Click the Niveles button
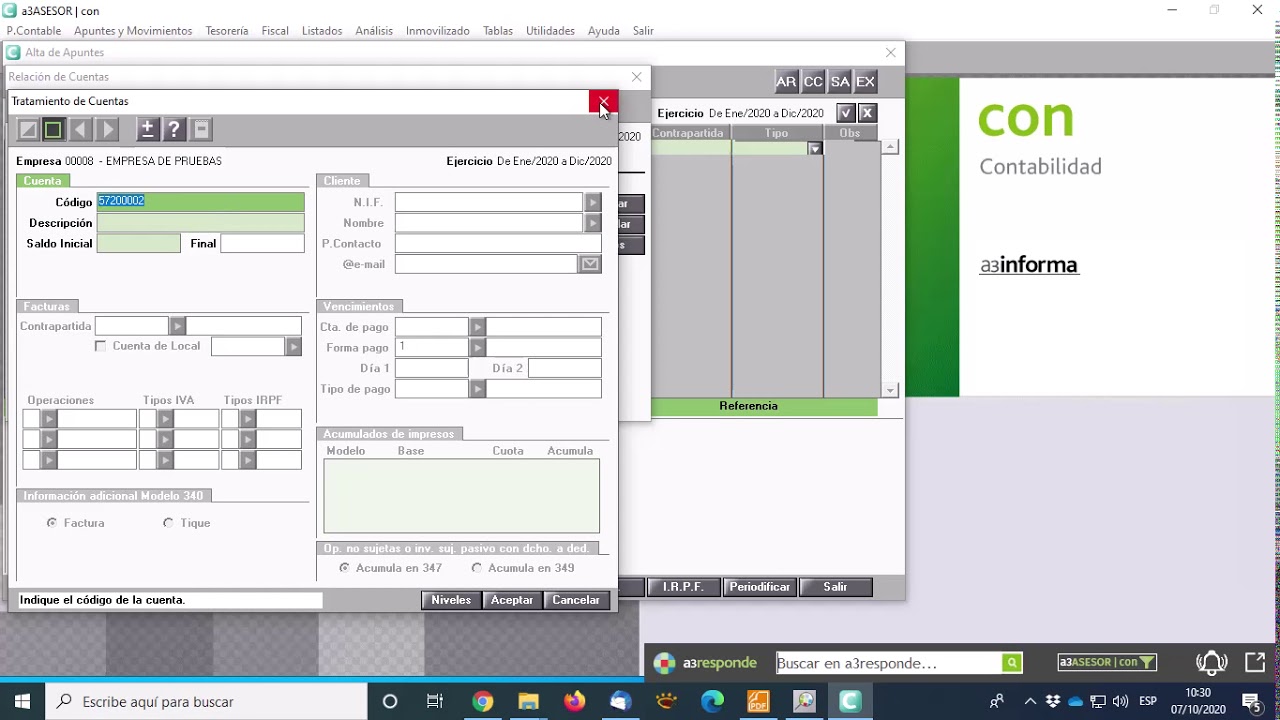The image size is (1280, 720). (451, 600)
